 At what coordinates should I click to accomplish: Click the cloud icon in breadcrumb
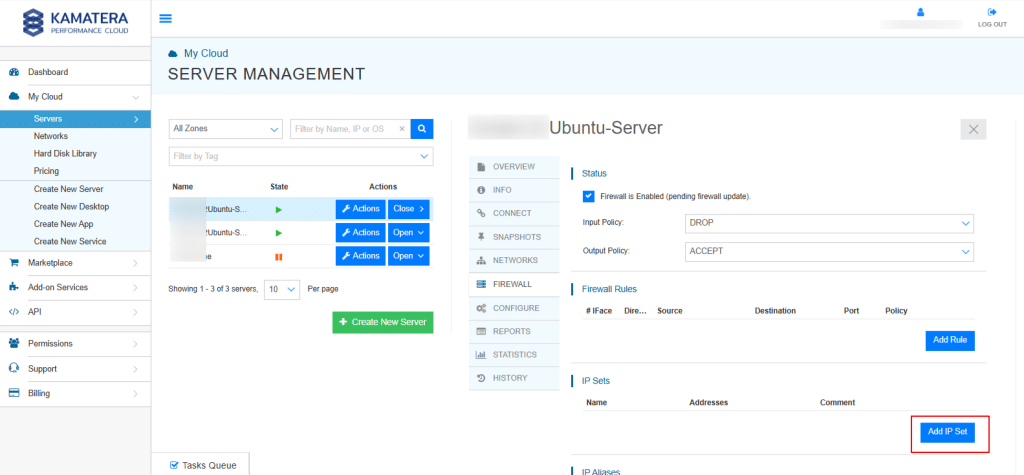pyautogui.click(x=172, y=54)
